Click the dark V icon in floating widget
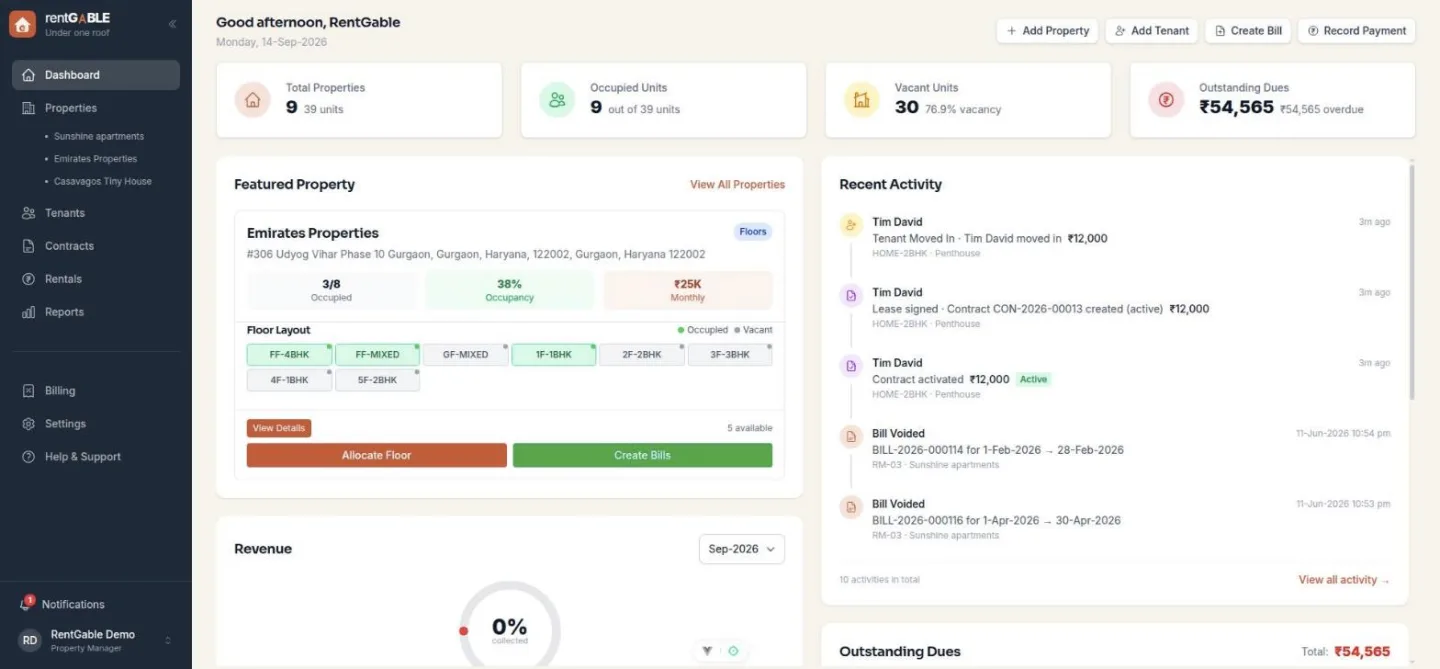This screenshot has width=1440, height=669. [707, 651]
